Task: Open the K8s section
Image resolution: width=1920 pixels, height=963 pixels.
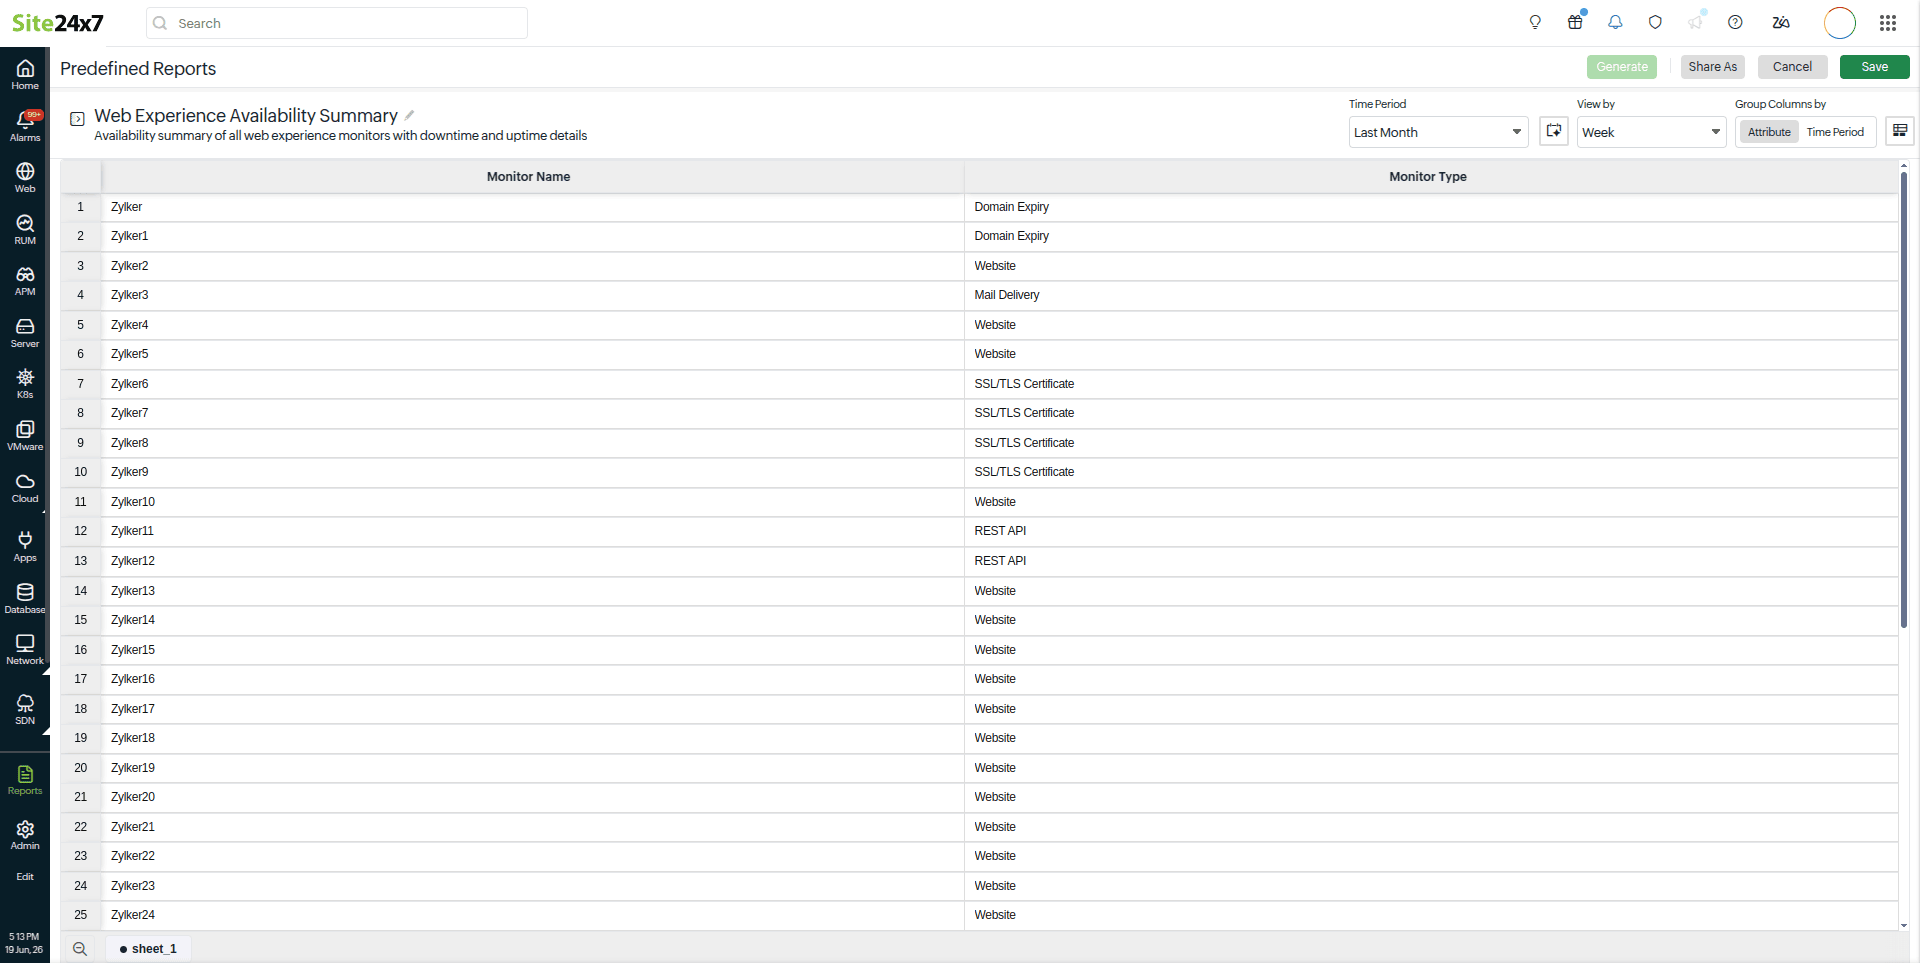Action: click(25, 384)
